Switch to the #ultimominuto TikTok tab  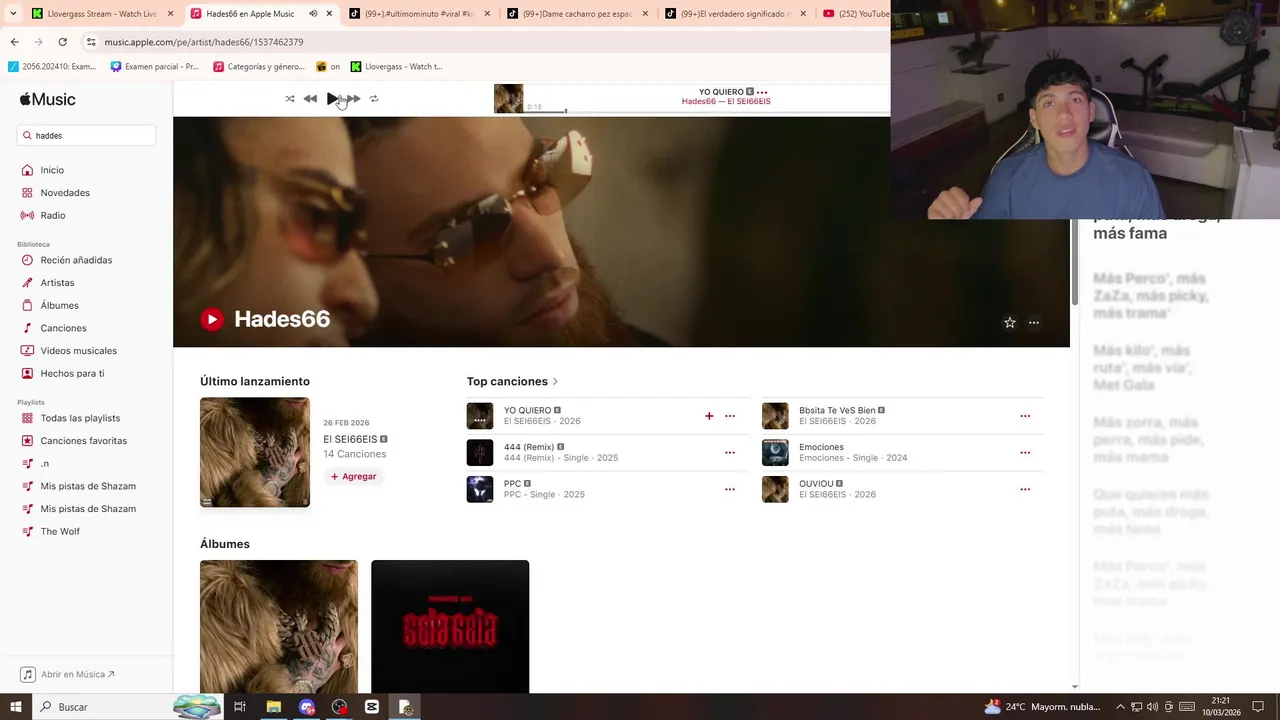click(419, 14)
